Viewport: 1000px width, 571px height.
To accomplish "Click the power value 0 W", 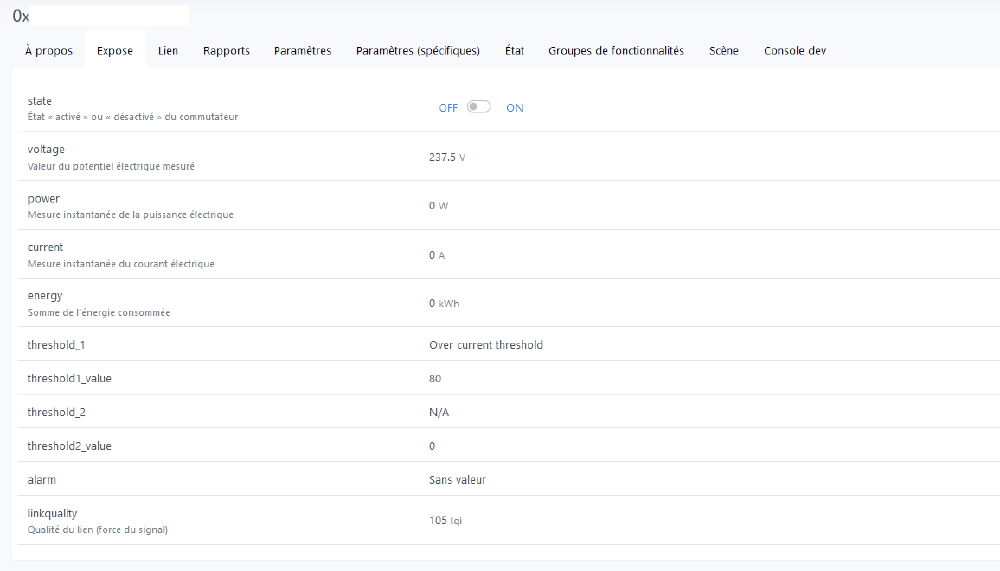I will click(x=438, y=206).
